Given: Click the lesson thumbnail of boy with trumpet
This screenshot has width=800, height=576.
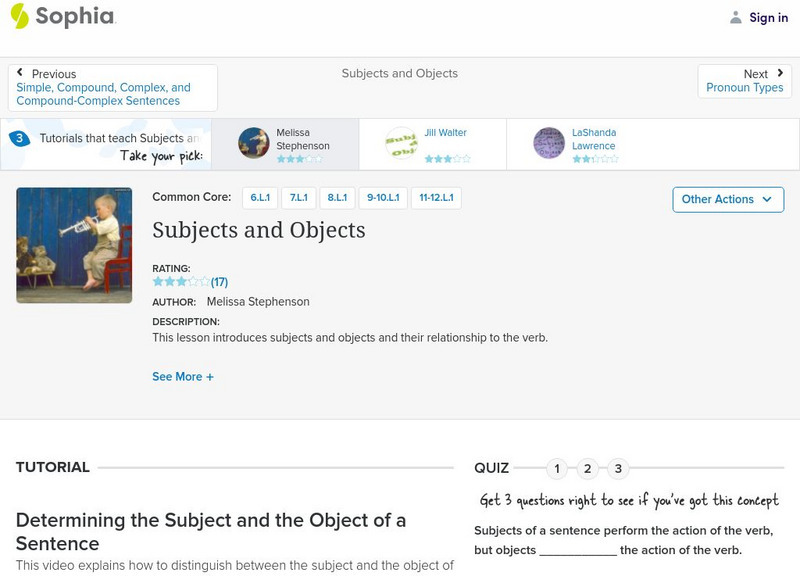Looking at the screenshot, I should click(x=74, y=245).
